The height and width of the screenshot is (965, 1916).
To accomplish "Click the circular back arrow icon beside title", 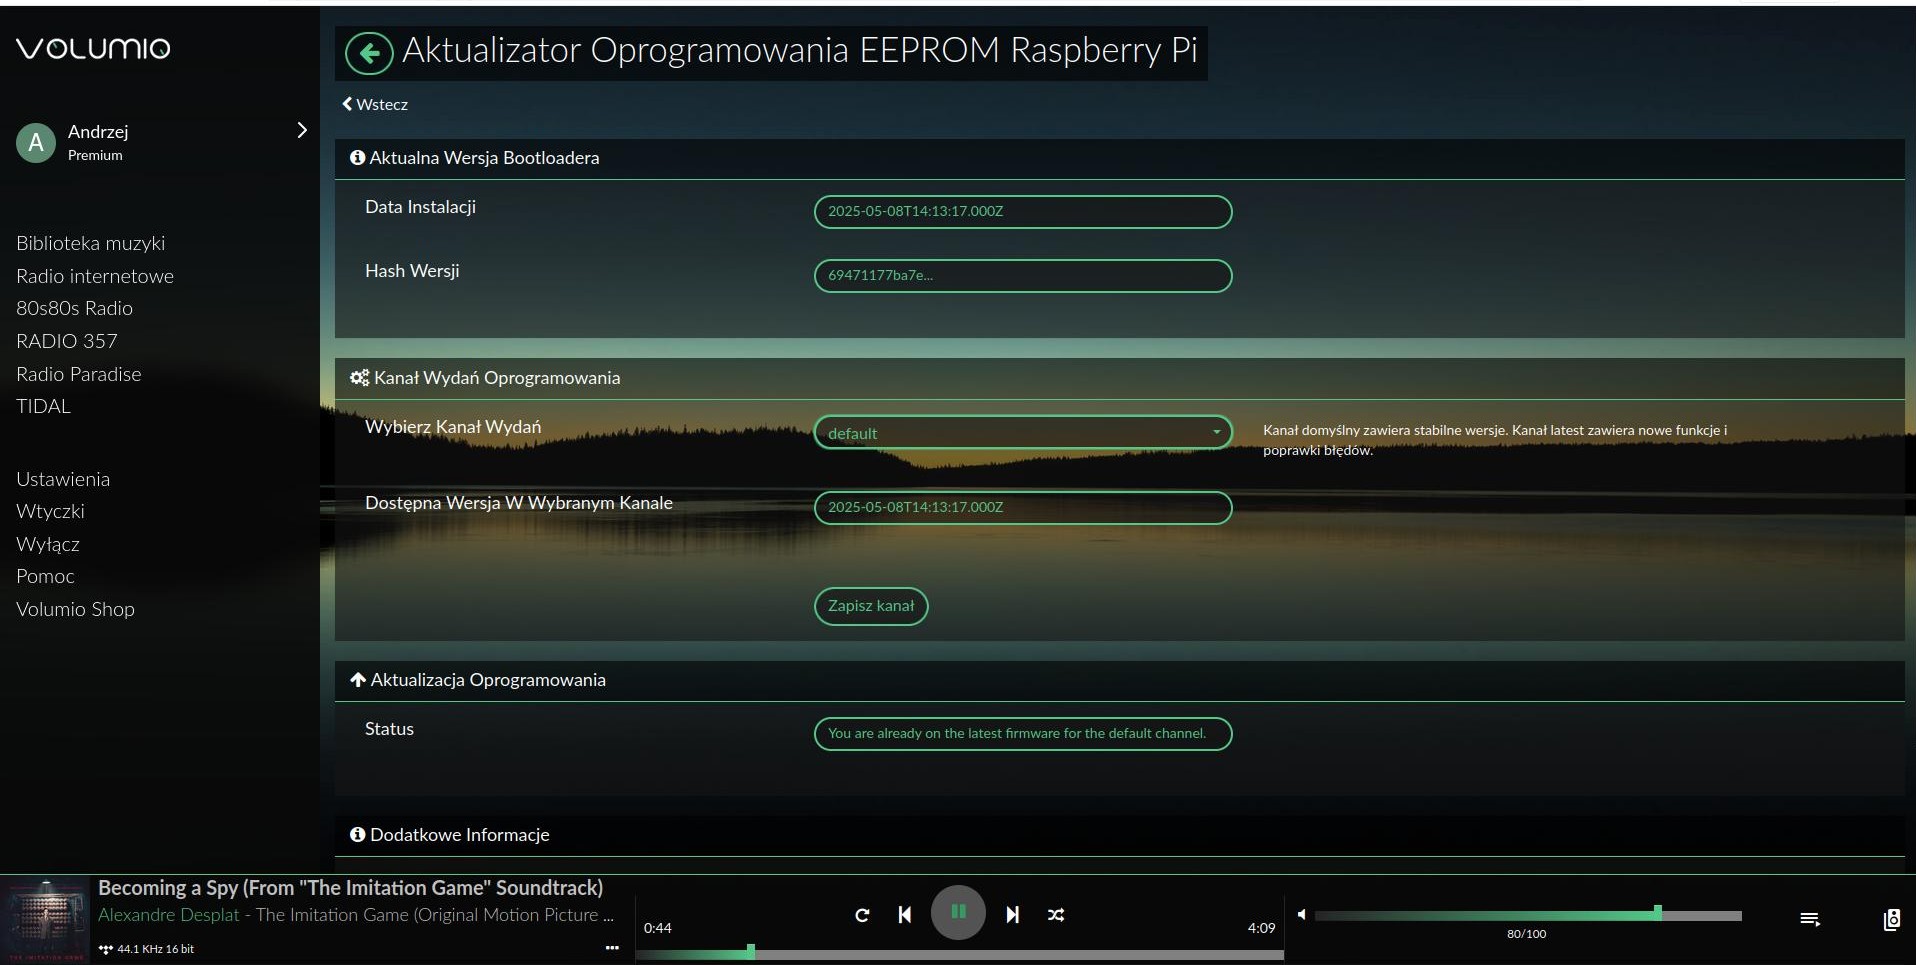I will point(369,53).
